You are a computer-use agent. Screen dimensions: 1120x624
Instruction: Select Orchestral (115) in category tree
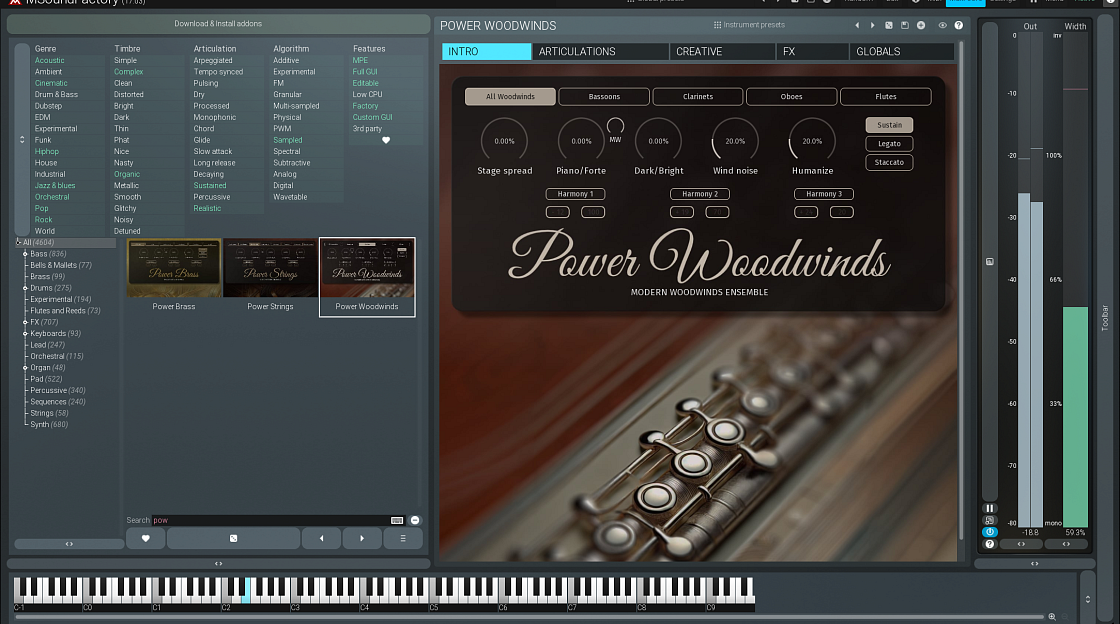(57, 356)
